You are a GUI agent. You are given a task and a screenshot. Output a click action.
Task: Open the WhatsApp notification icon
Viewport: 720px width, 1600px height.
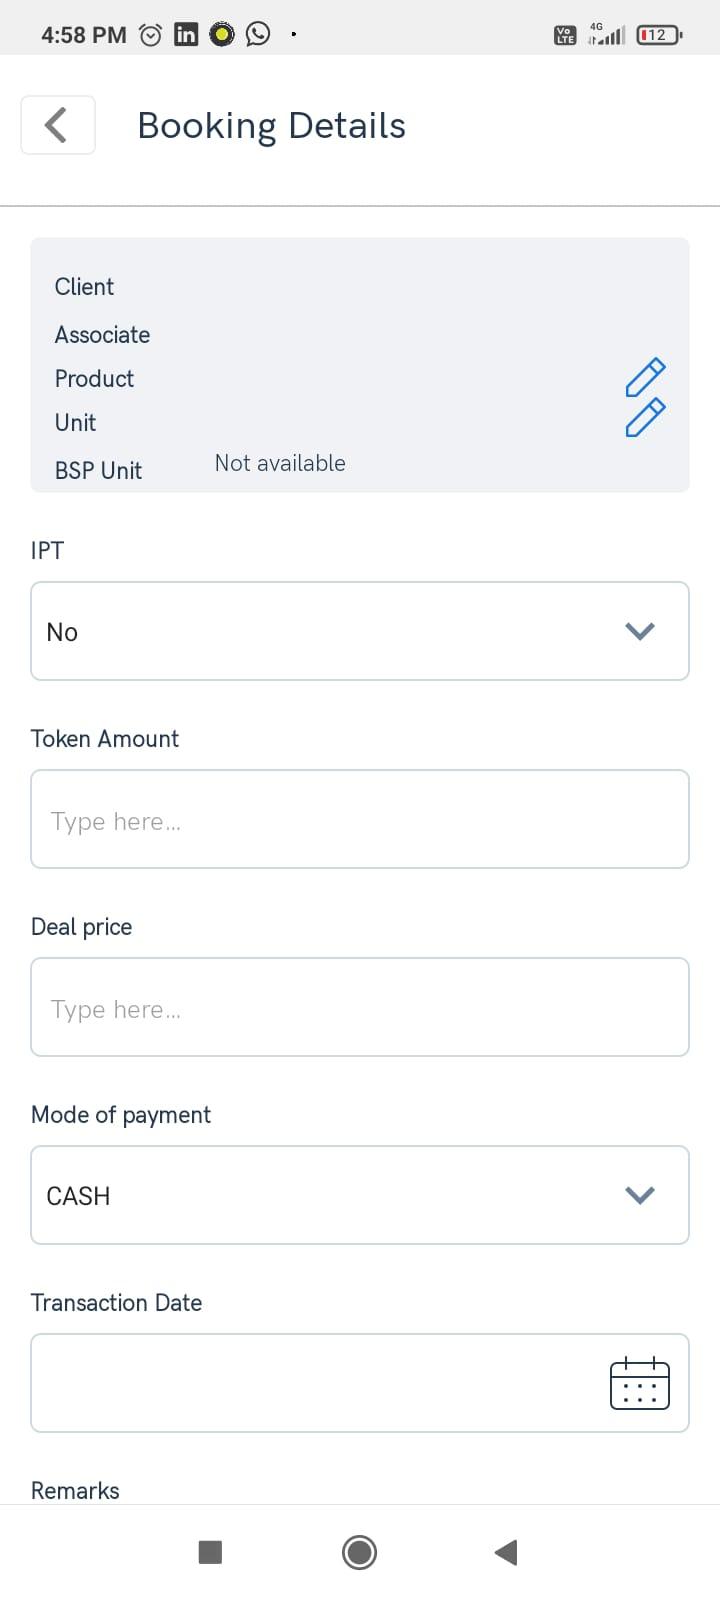point(258,34)
